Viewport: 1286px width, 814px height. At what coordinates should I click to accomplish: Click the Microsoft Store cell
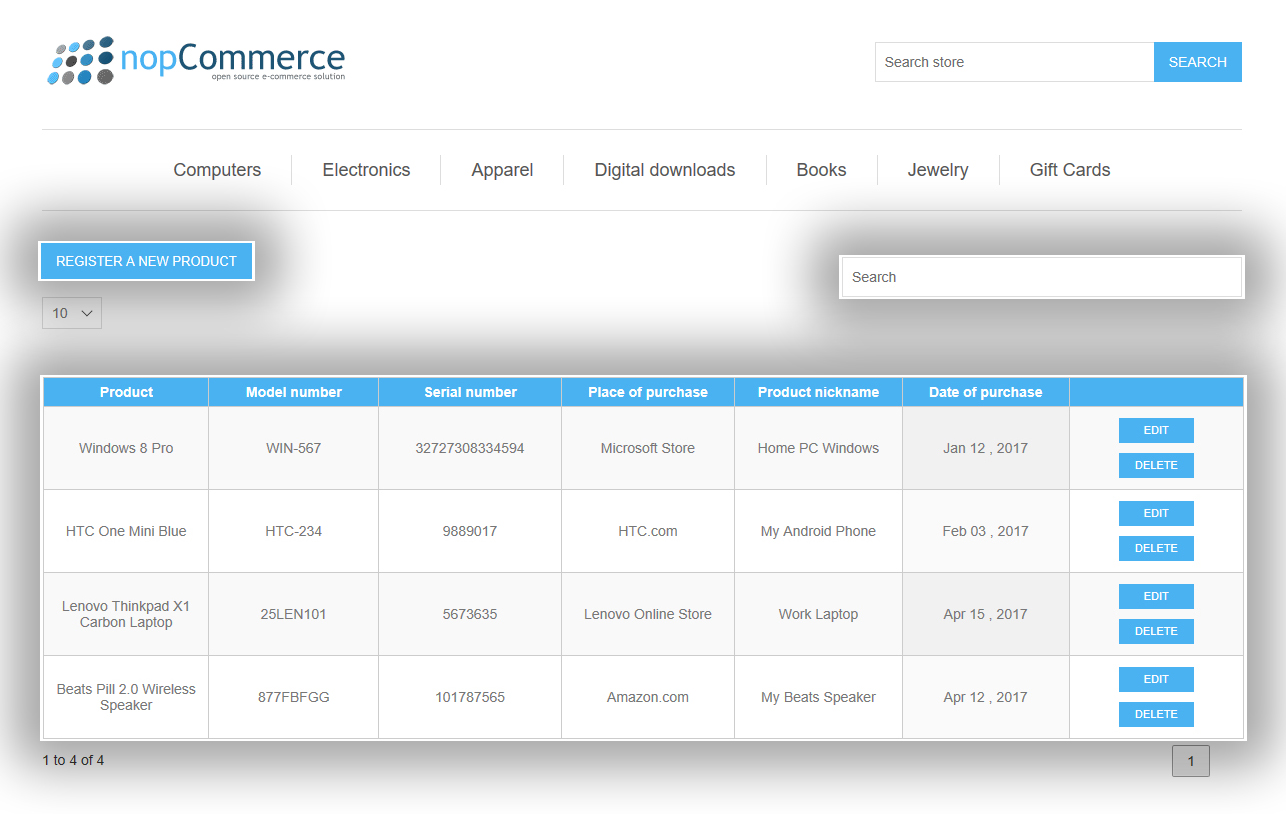coord(648,448)
